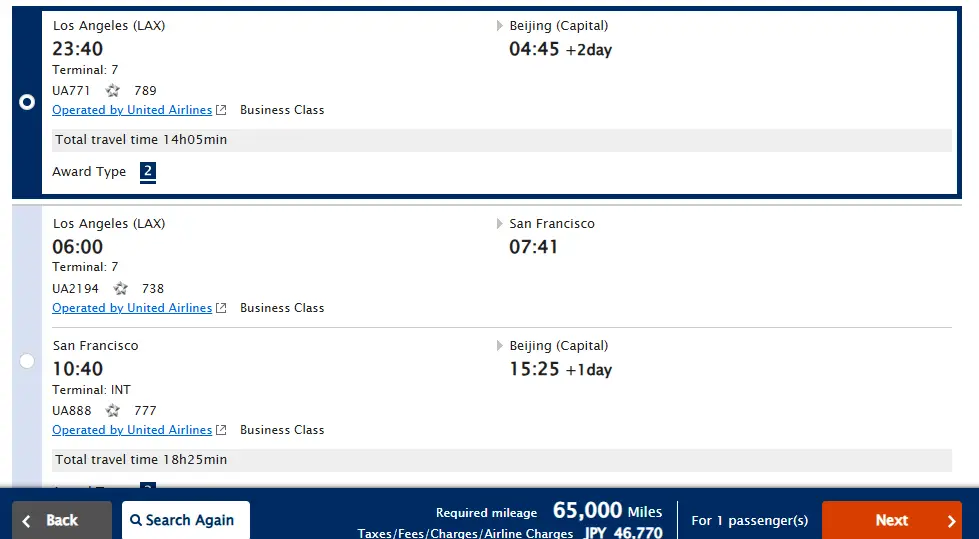Screen dimensions: 979x539
Task: Open Operated by United Airlines link for UA2194
Action: (132, 308)
